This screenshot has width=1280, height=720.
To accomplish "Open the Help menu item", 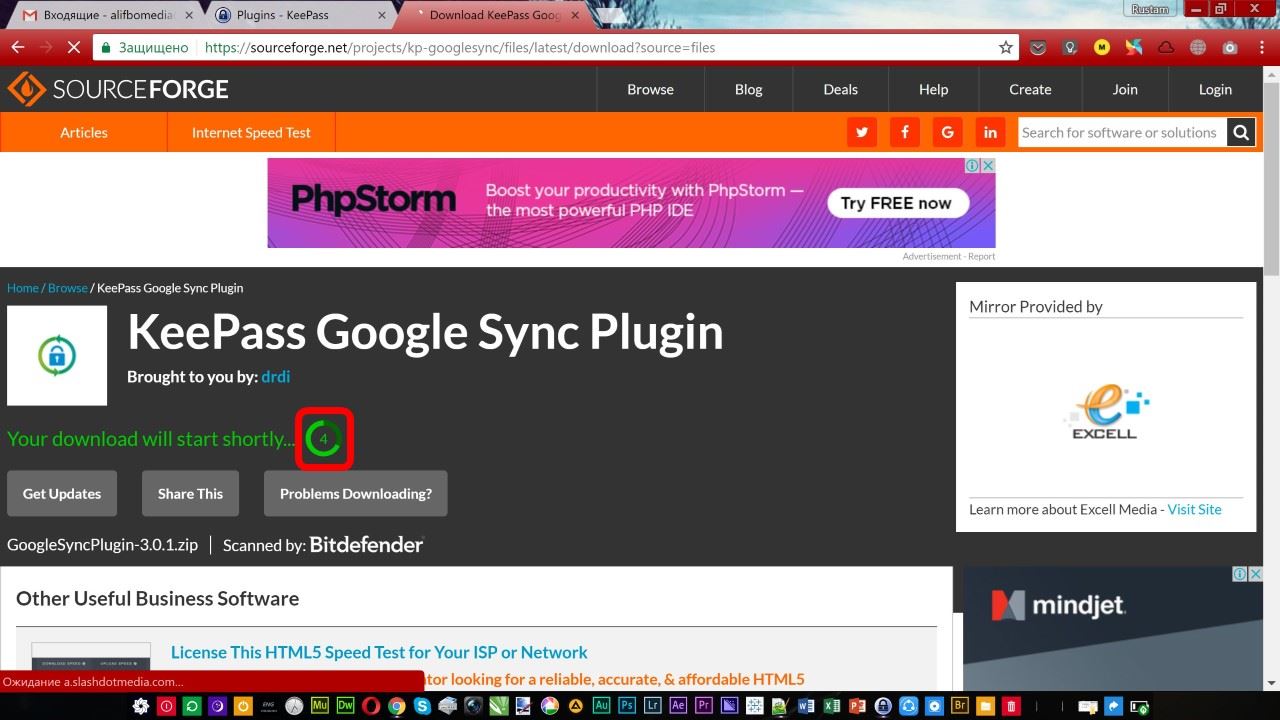I will (x=933, y=89).
